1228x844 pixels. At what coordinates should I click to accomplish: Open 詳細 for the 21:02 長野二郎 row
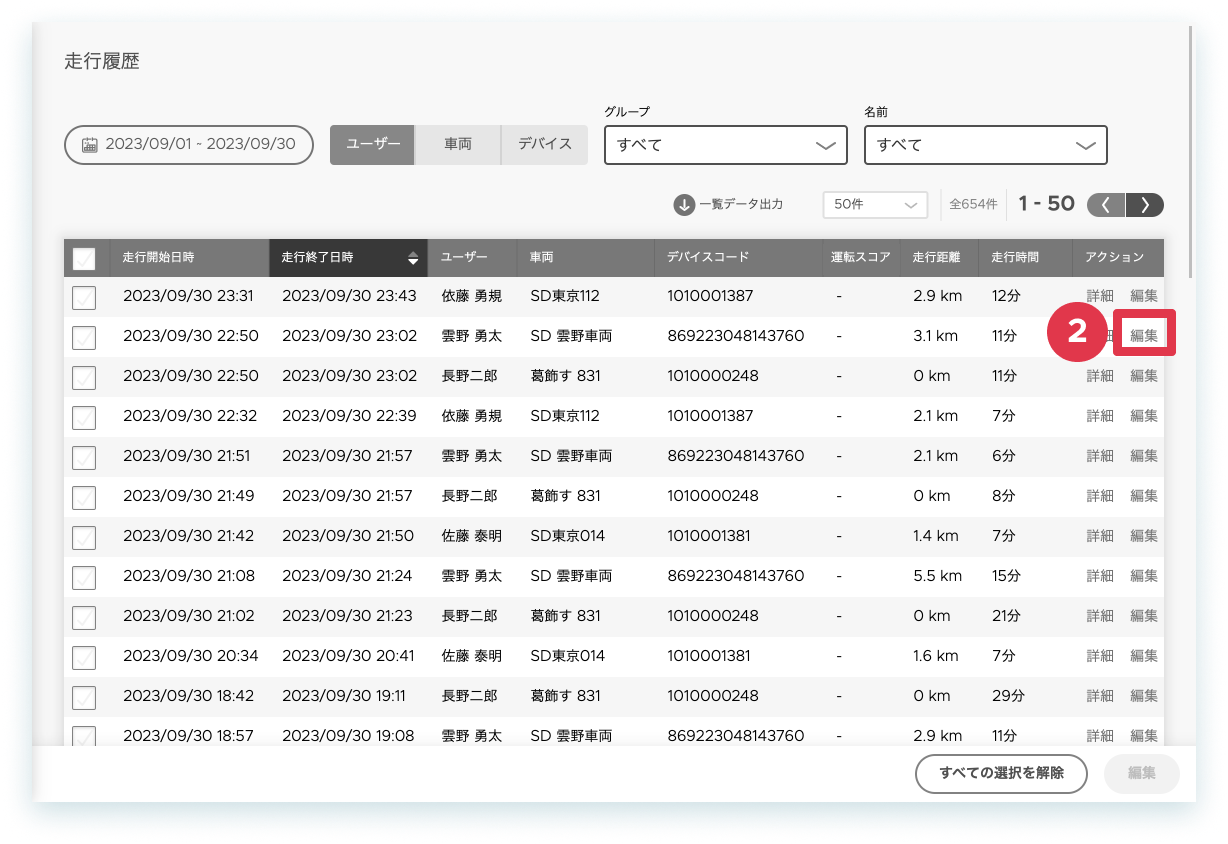[1100, 616]
